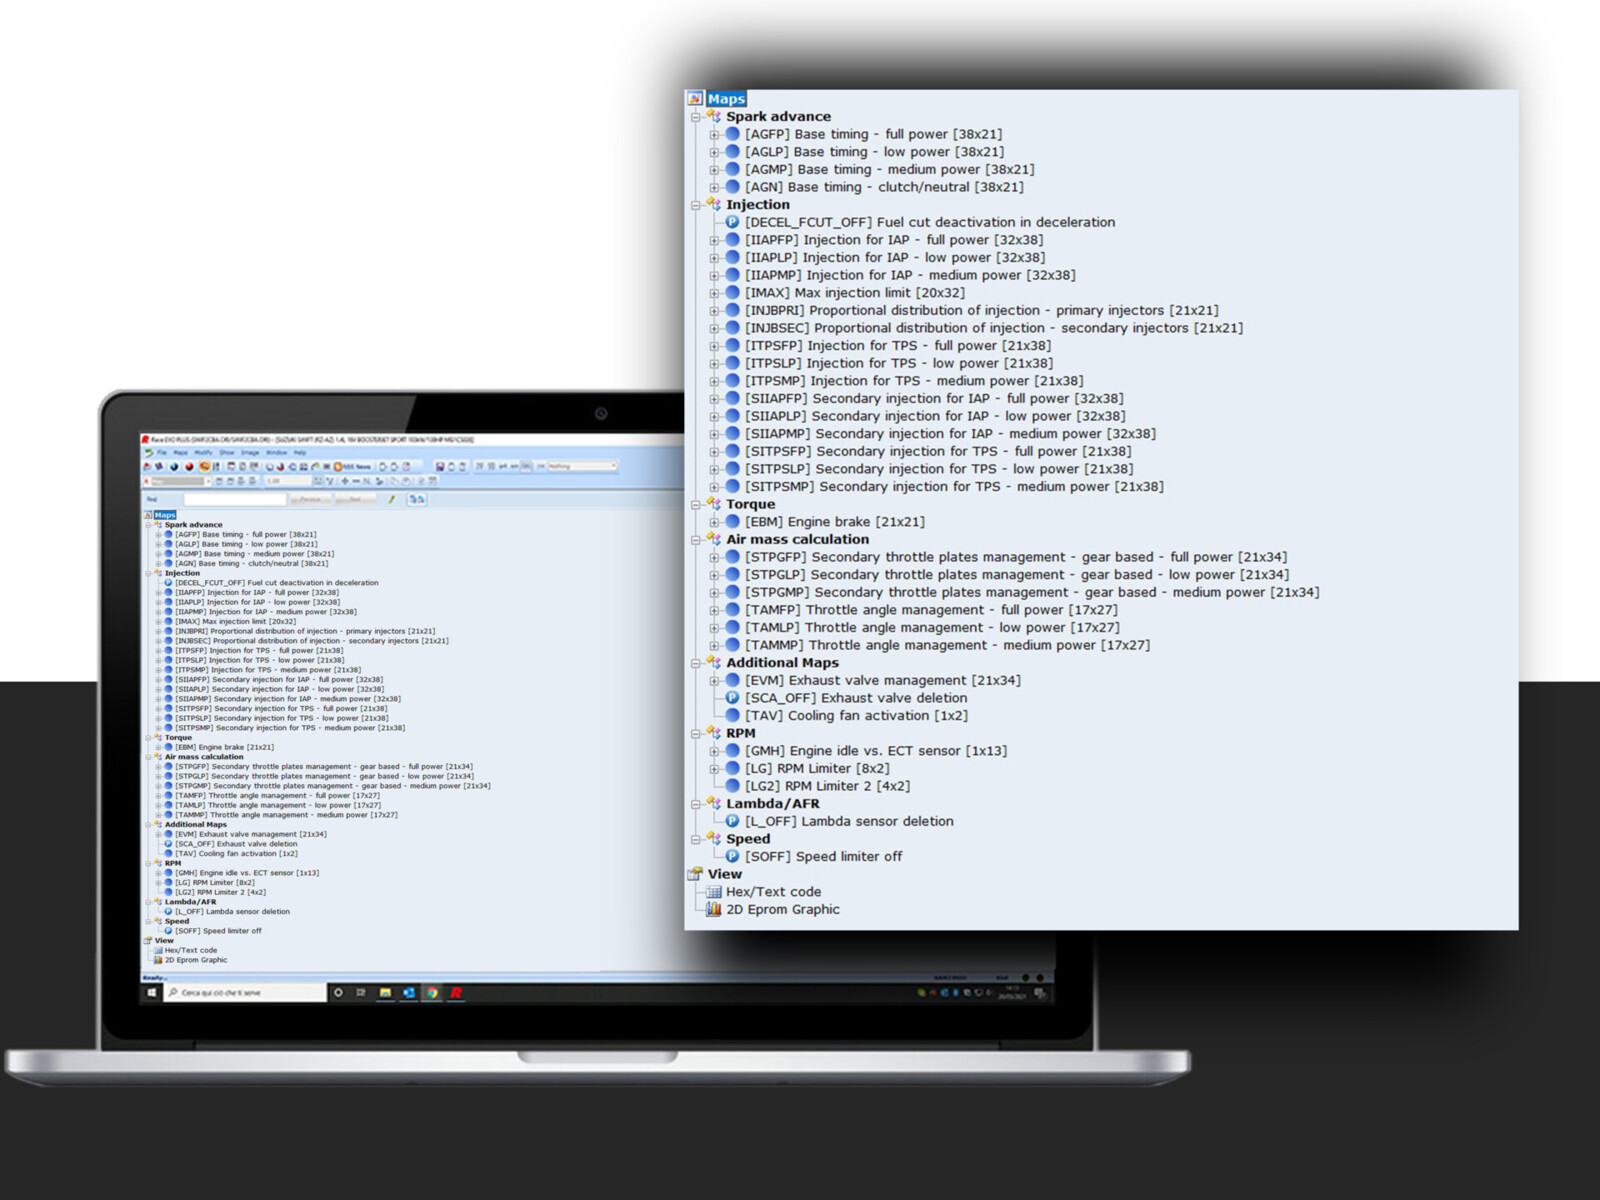The image size is (1600, 1200).
Task: Expand [LG] RPM Limiter node in enlarged tree
Action: (x=714, y=769)
